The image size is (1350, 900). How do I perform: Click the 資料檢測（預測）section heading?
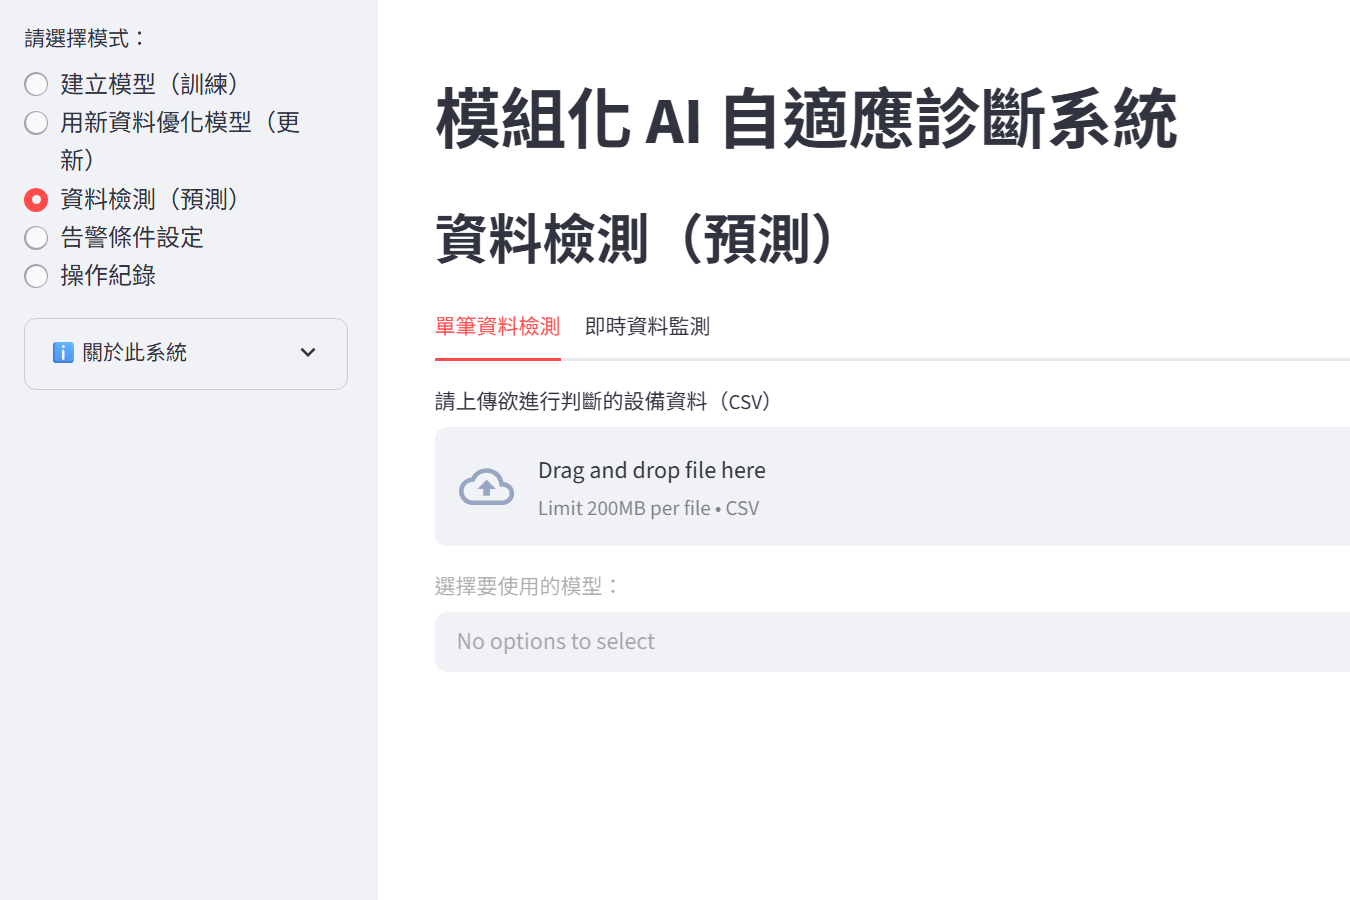634,240
